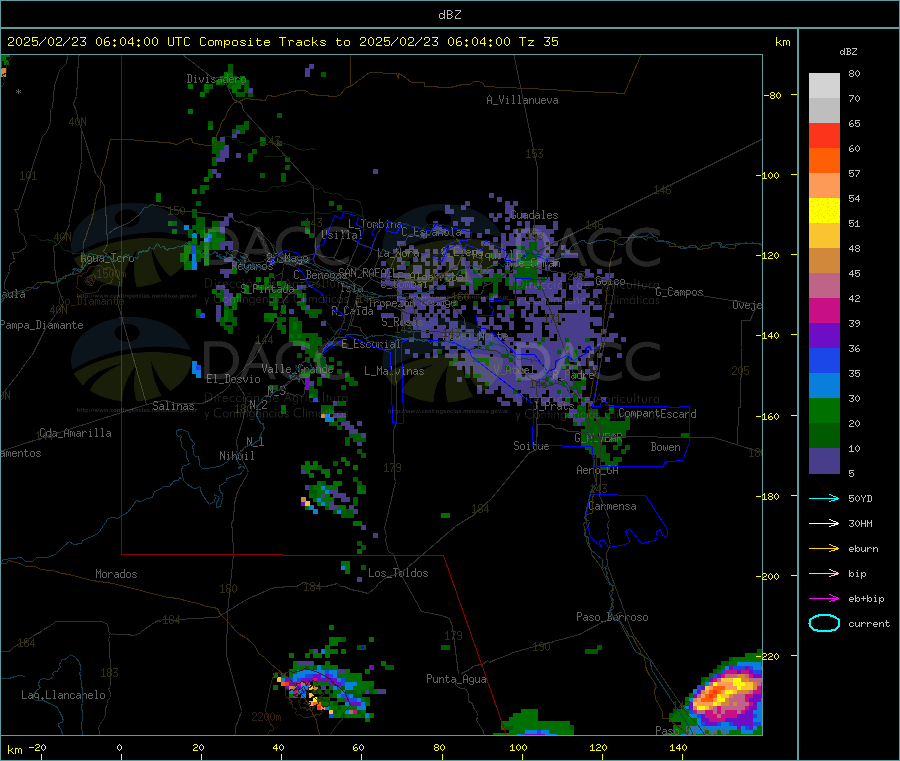Click the green 20 dBZ color swatch
This screenshot has height=761, width=900.
824,410
